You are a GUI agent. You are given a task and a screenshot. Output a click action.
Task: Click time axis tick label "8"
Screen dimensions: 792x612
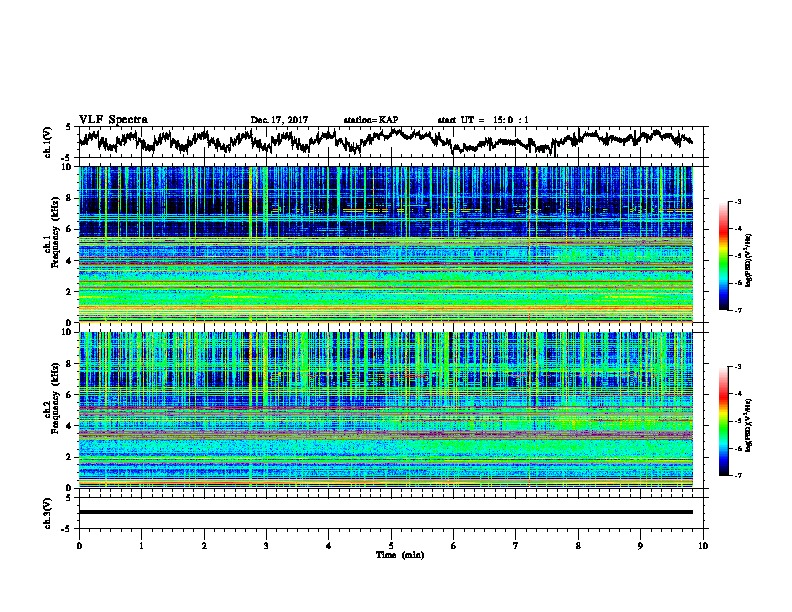tap(578, 546)
